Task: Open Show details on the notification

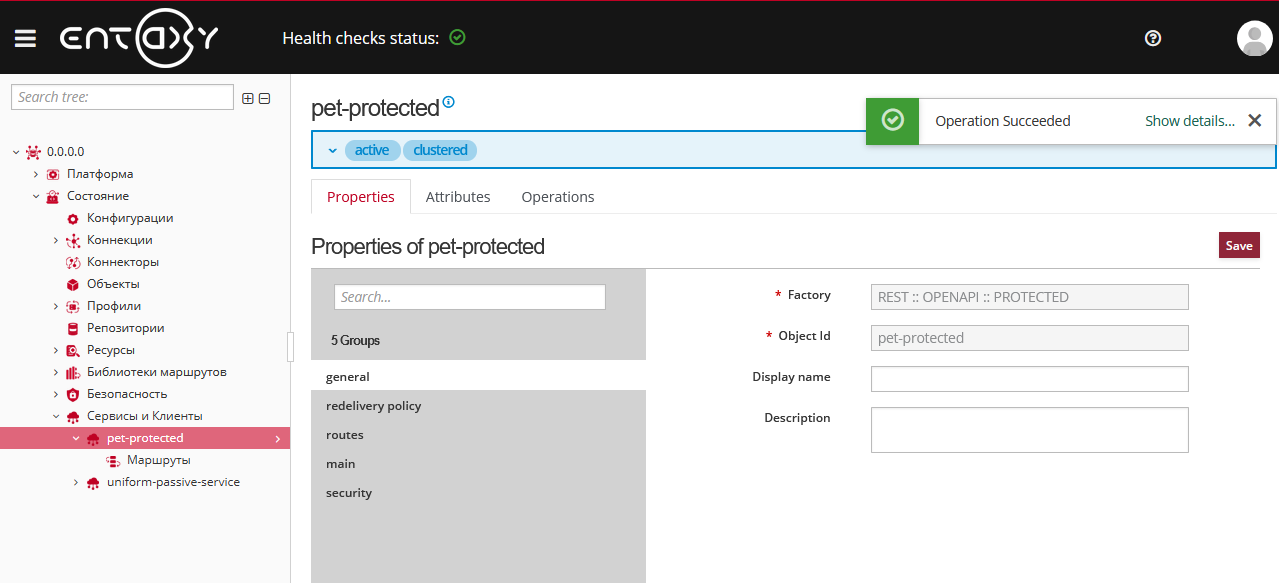Action: tap(1188, 120)
